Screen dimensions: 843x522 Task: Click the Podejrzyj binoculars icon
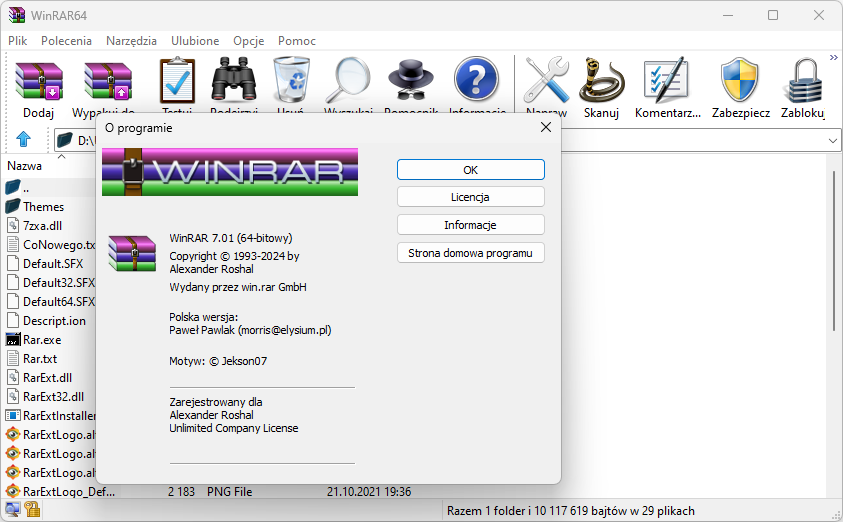(234, 80)
